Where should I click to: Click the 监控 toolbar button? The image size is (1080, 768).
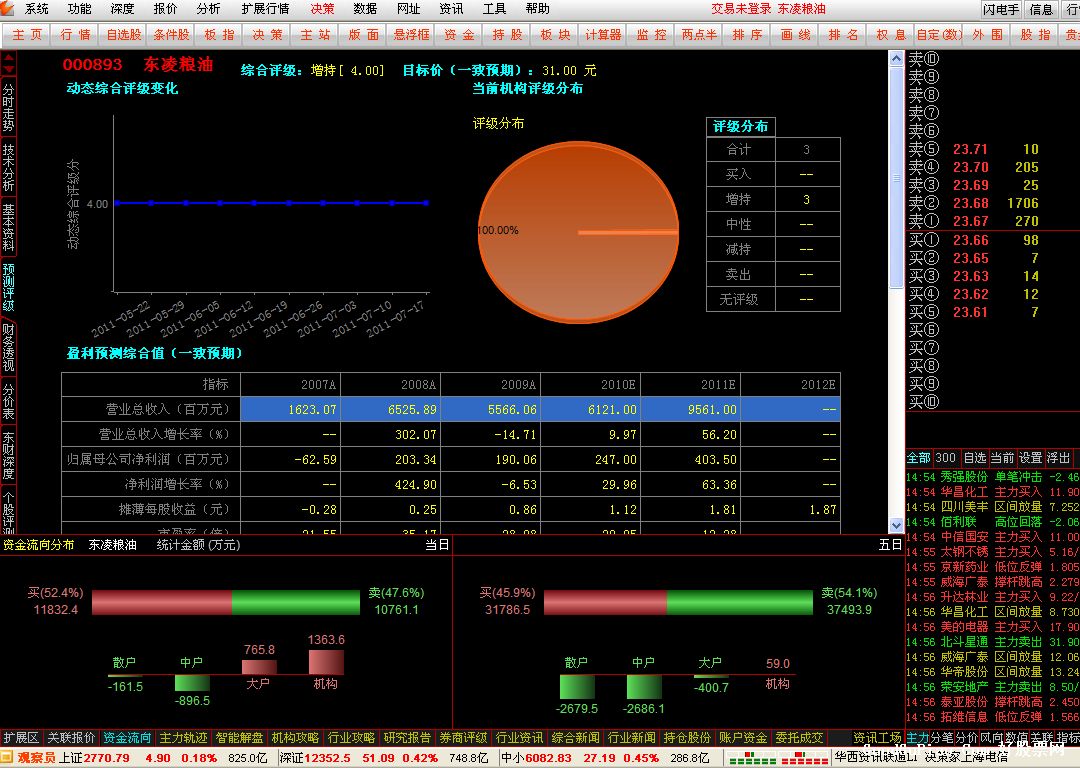point(651,34)
